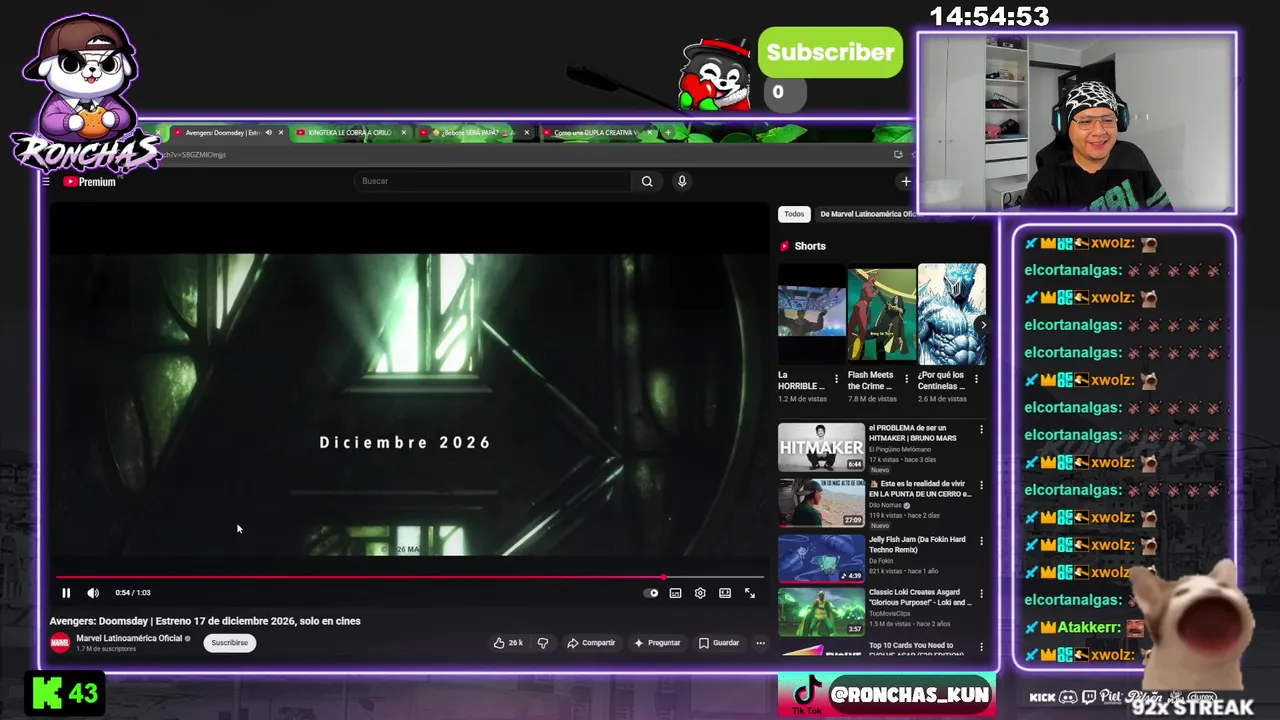
Task: Close the ¿Bebote SERÁ PAPÁ? tab
Action: pyautogui.click(x=527, y=133)
